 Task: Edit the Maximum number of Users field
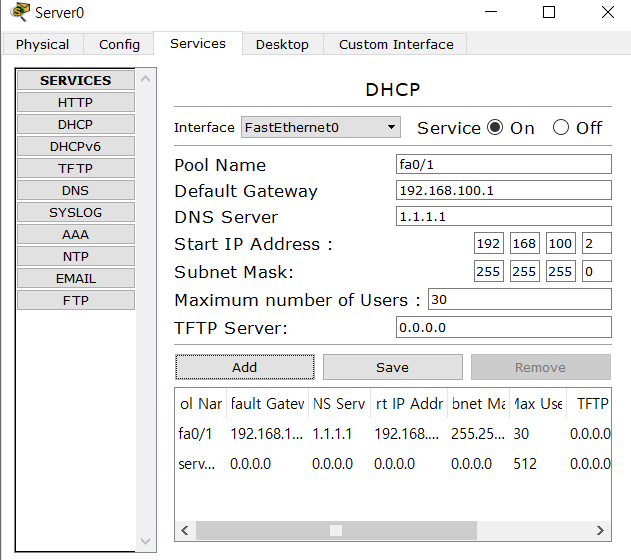coord(520,299)
